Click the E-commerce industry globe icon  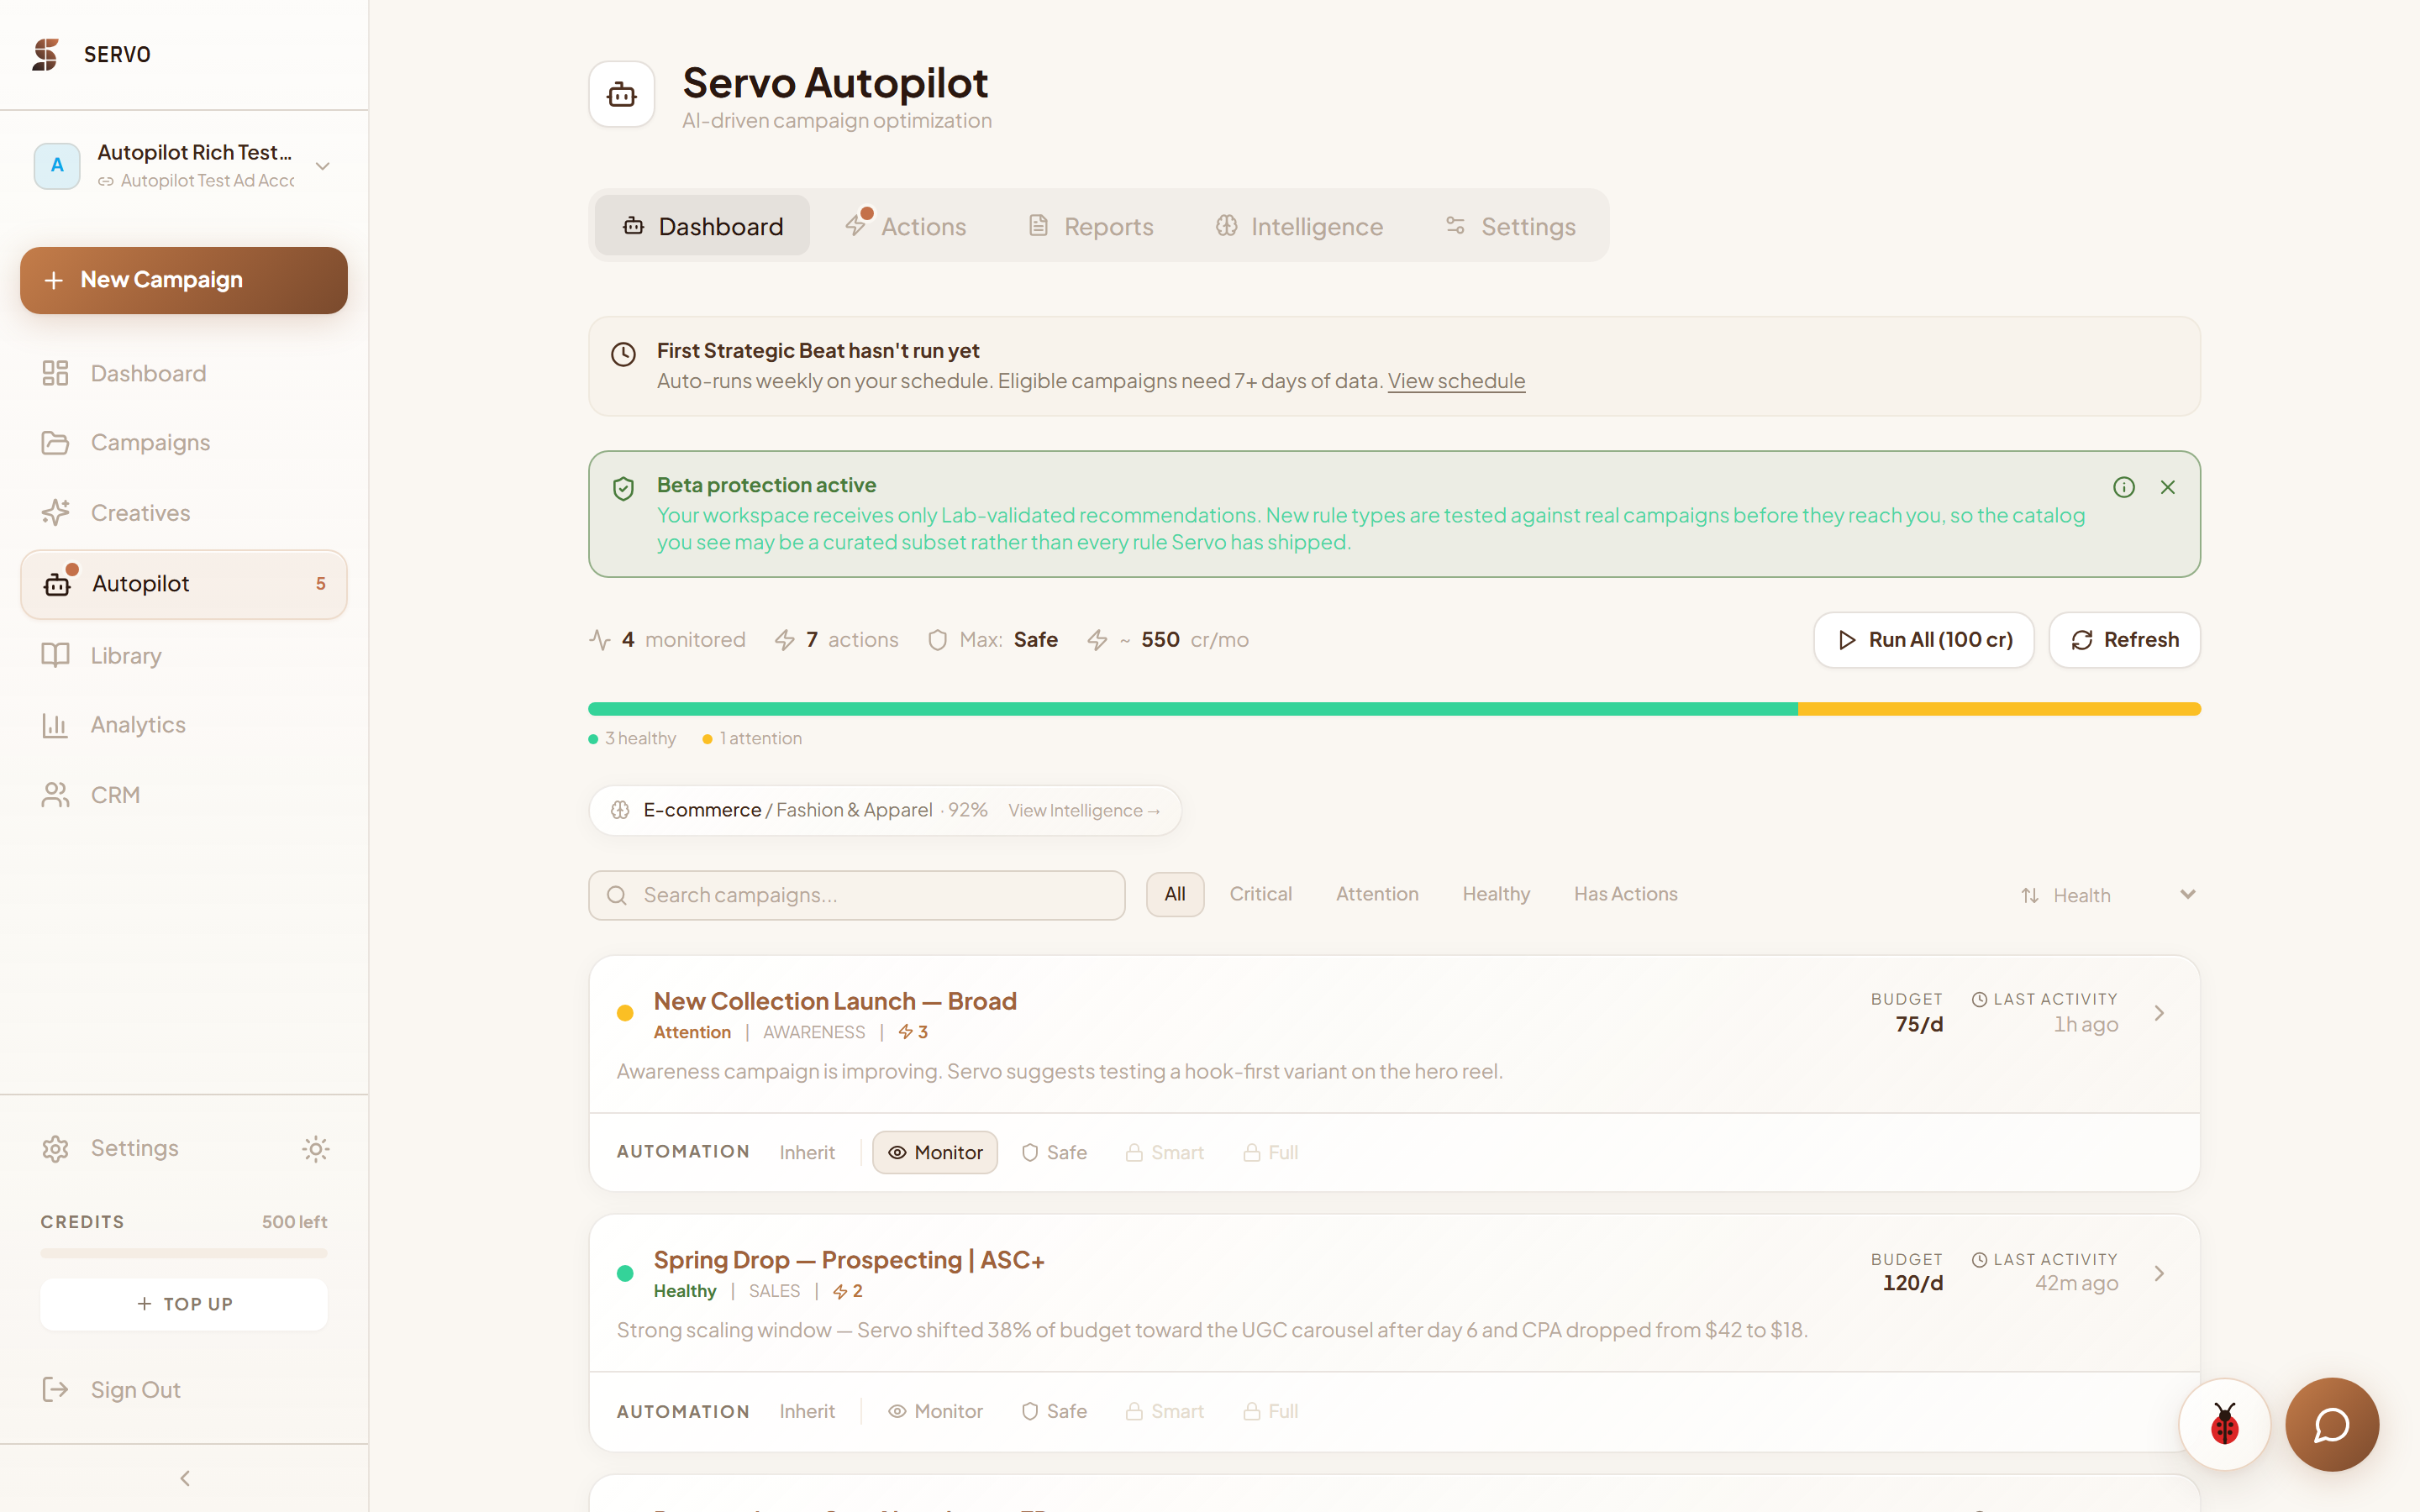(620, 810)
